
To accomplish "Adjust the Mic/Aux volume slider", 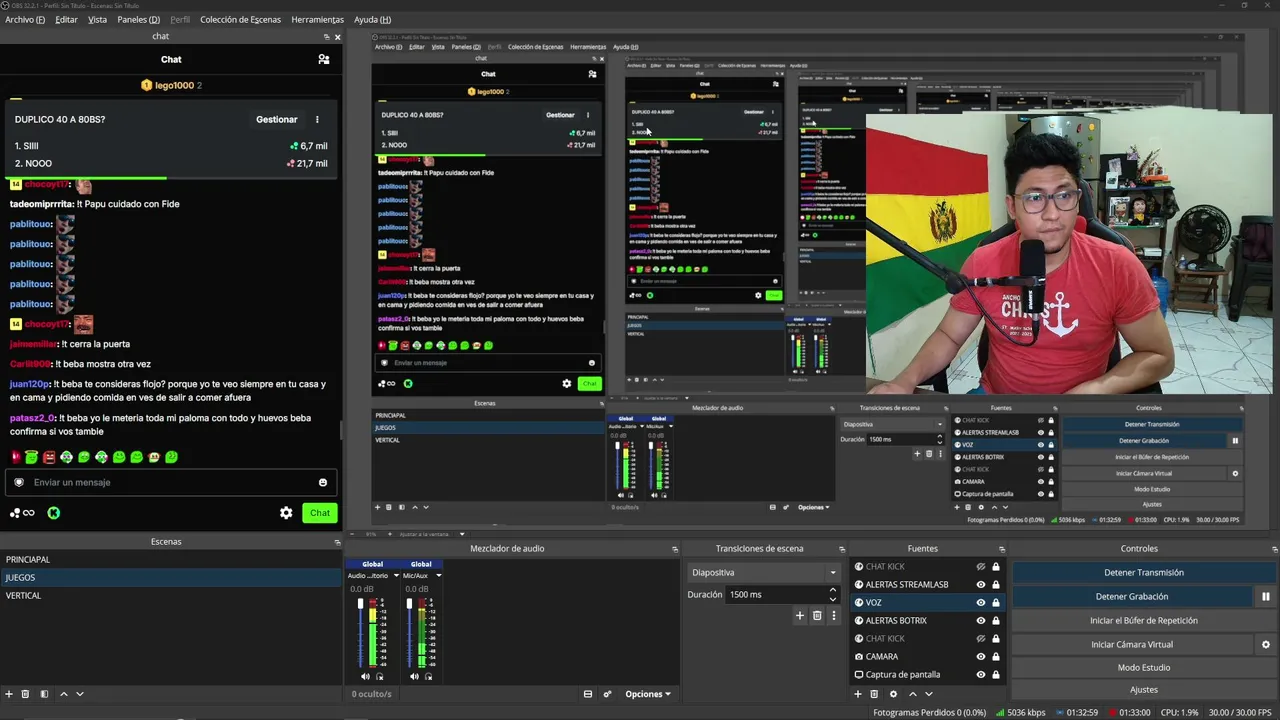I will [410, 632].
